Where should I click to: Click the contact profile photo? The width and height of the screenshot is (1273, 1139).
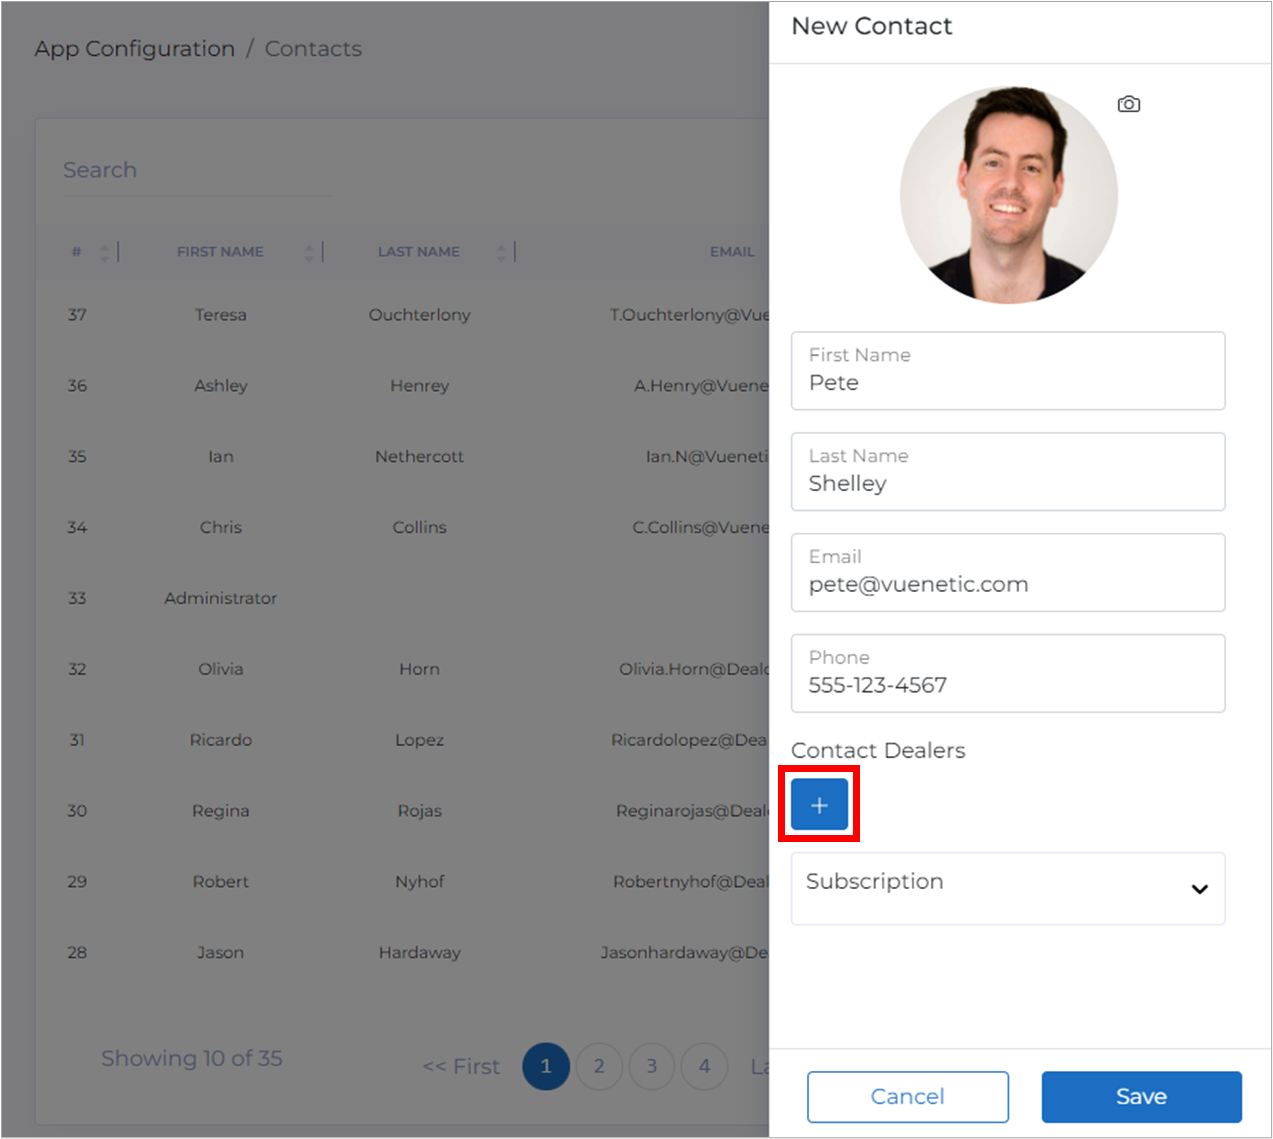click(1008, 195)
